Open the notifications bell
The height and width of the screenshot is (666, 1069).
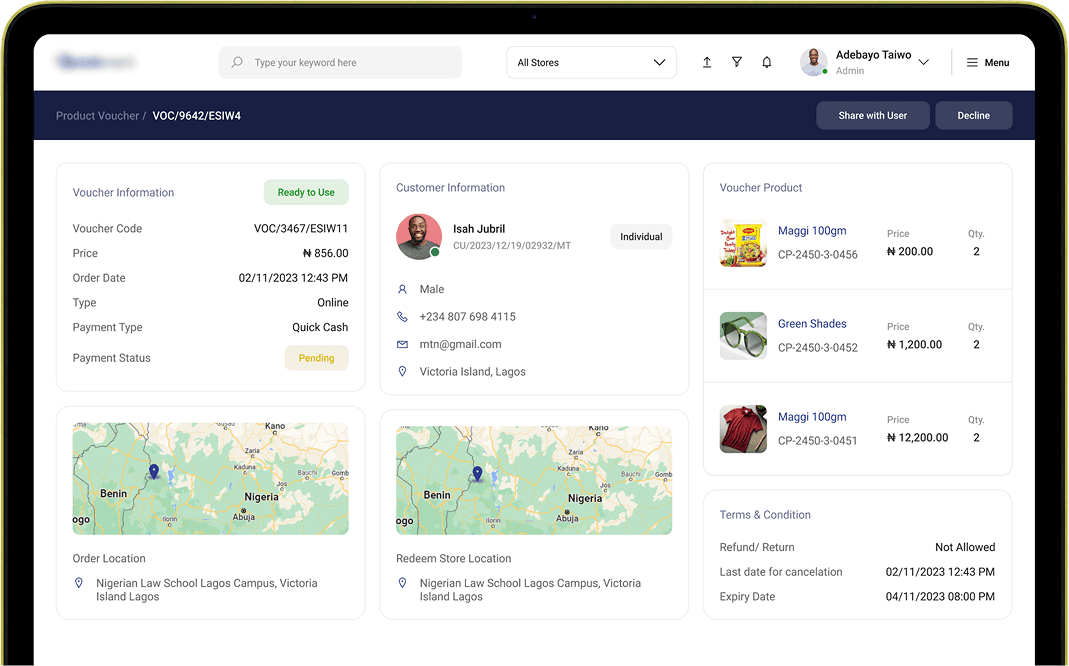pyautogui.click(x=767, y=62)
